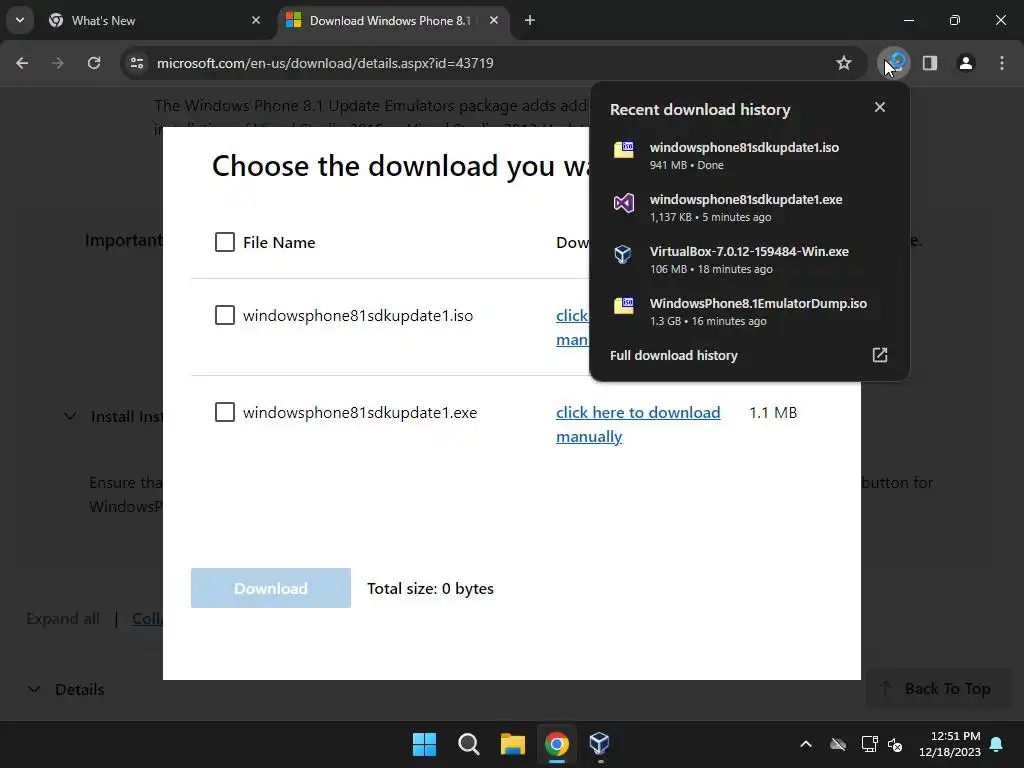The image size is (1024, 768).
Task: Click the address bar URL
Action: click(325, 63)
